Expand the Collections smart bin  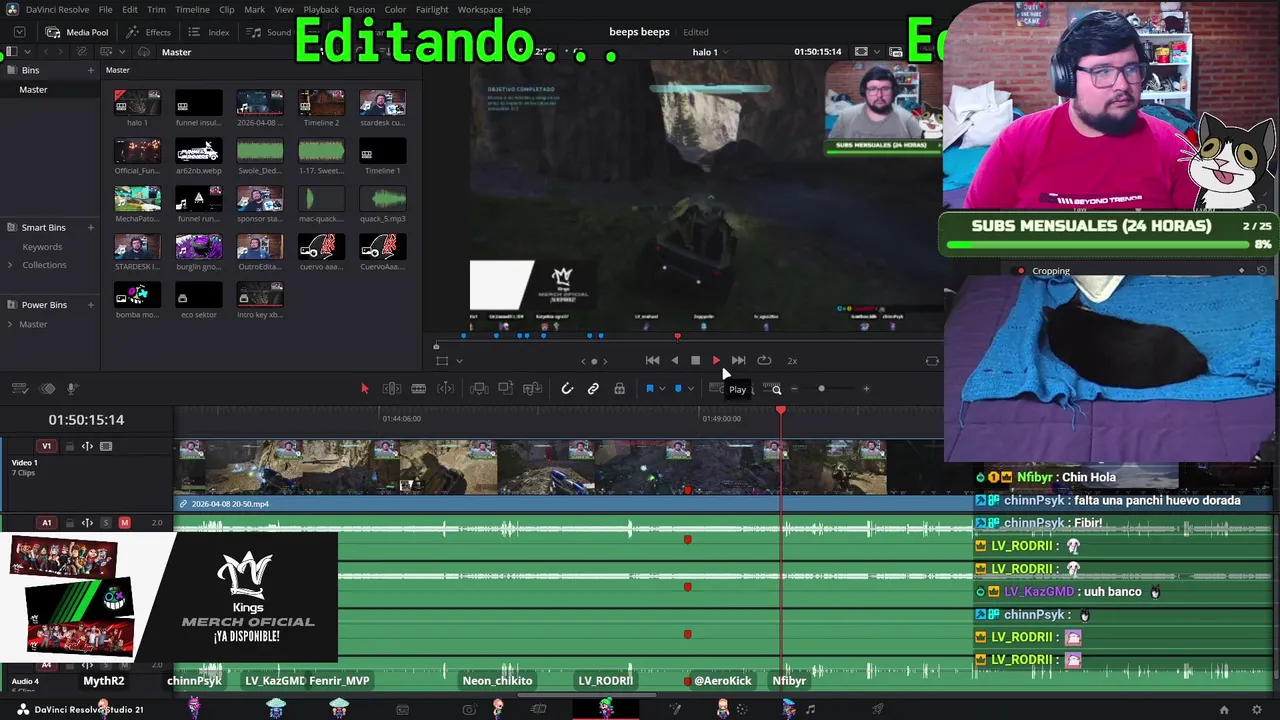(x=10, y=265)
